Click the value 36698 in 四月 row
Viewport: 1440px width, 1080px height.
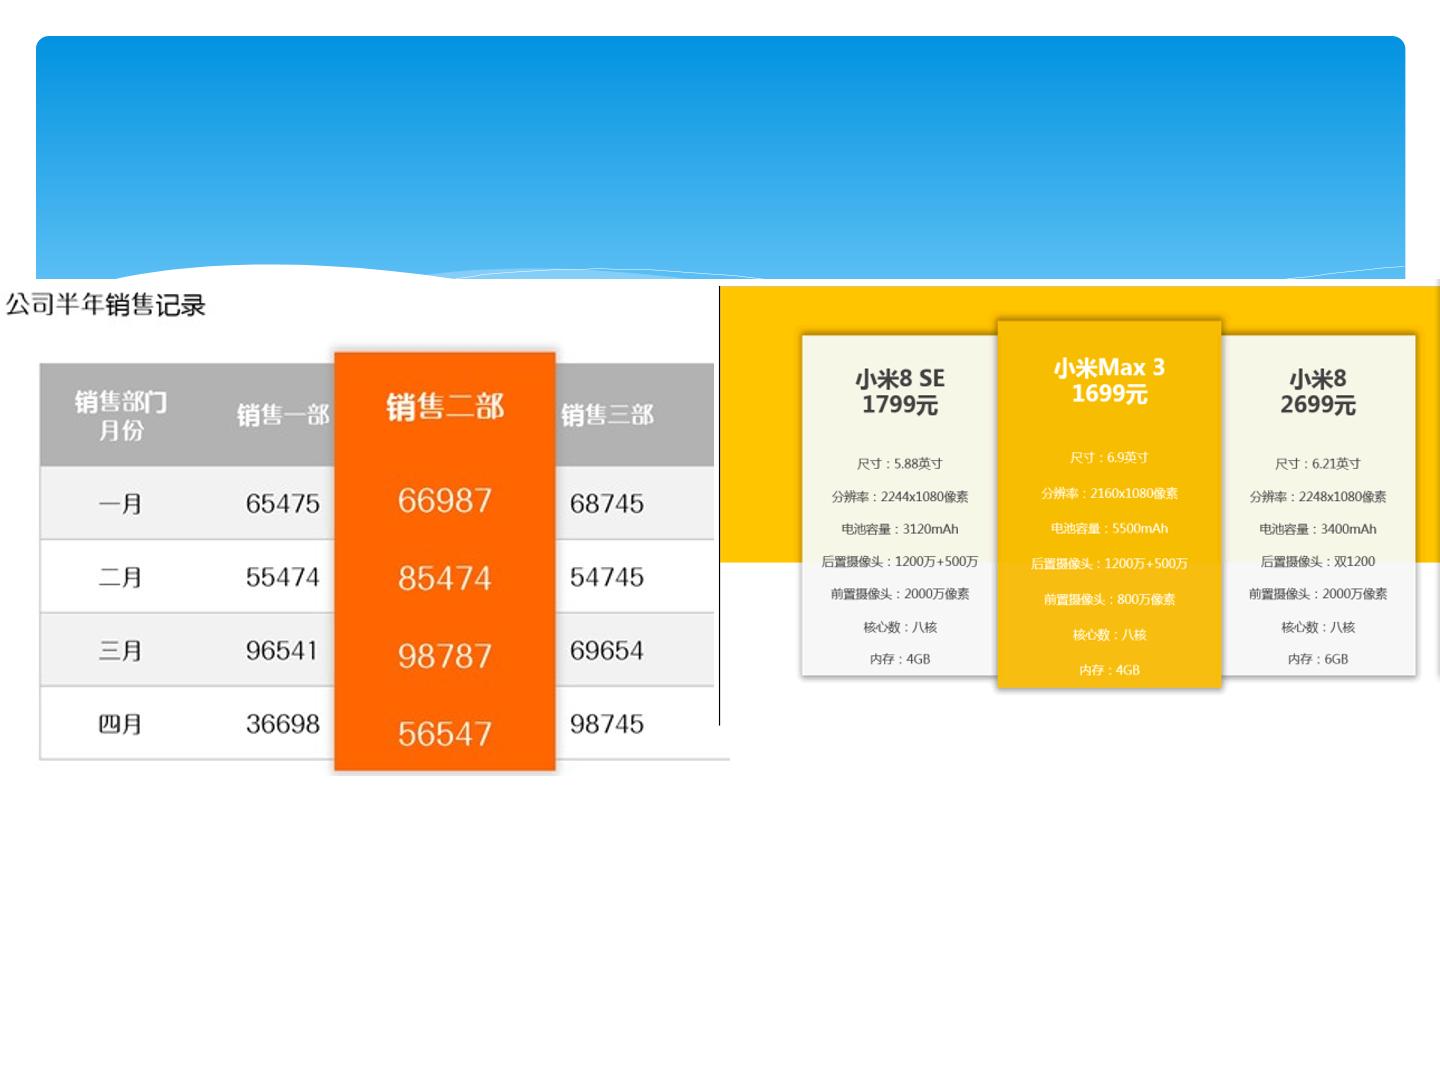point(283,724)
